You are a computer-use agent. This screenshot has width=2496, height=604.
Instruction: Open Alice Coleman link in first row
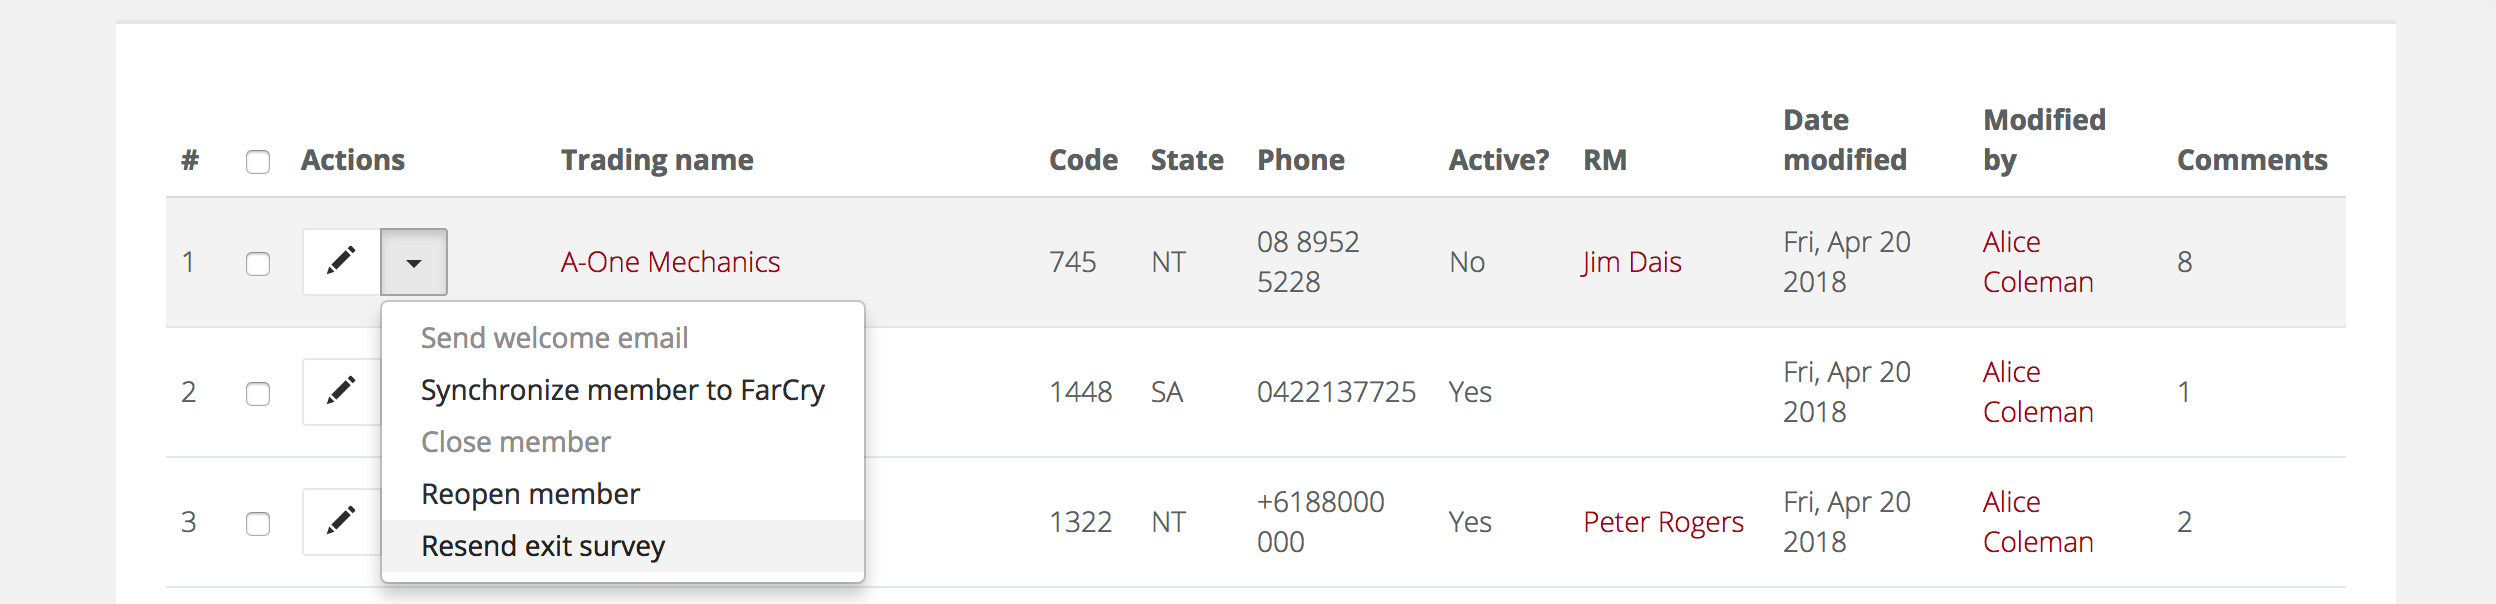coord(2038,262)
